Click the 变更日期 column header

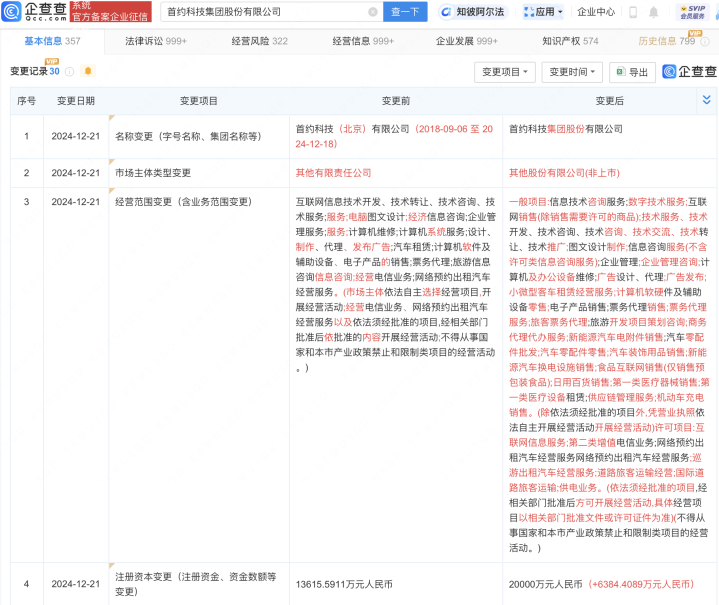tap(76, 101)
